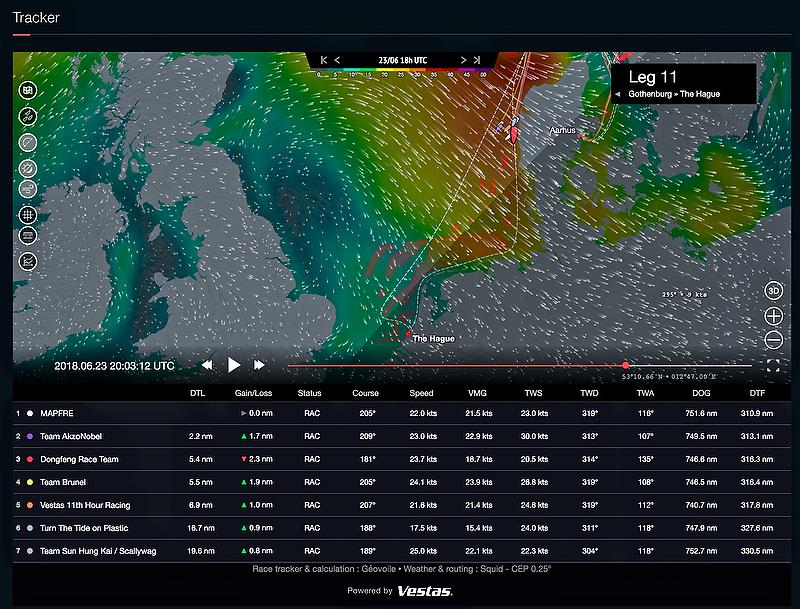
Task: Sort table by DTL column
Action: coord(197,393)
